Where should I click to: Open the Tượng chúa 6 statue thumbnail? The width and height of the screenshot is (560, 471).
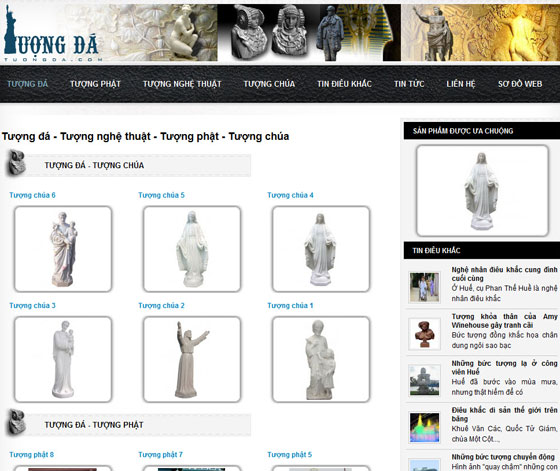coord(63,249)
